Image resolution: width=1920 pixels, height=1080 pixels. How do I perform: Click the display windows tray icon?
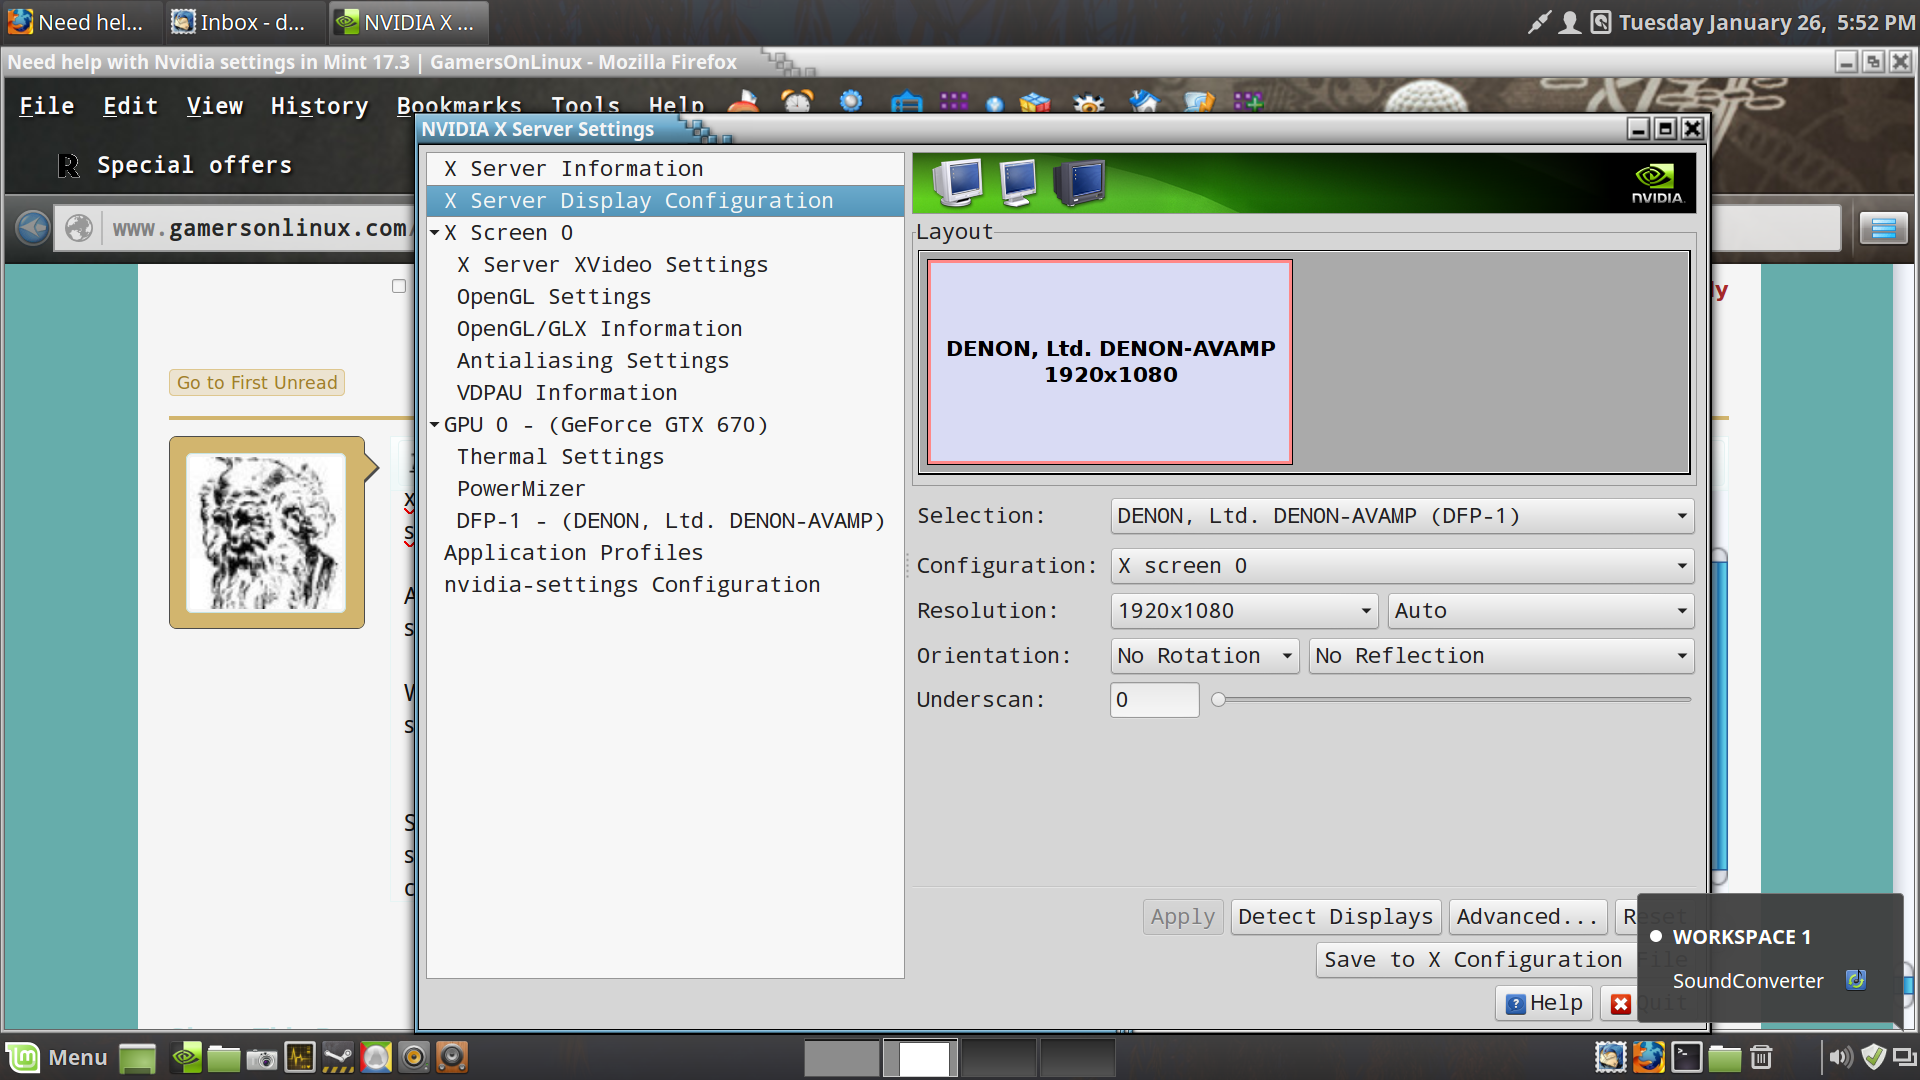point(1904,1057)
